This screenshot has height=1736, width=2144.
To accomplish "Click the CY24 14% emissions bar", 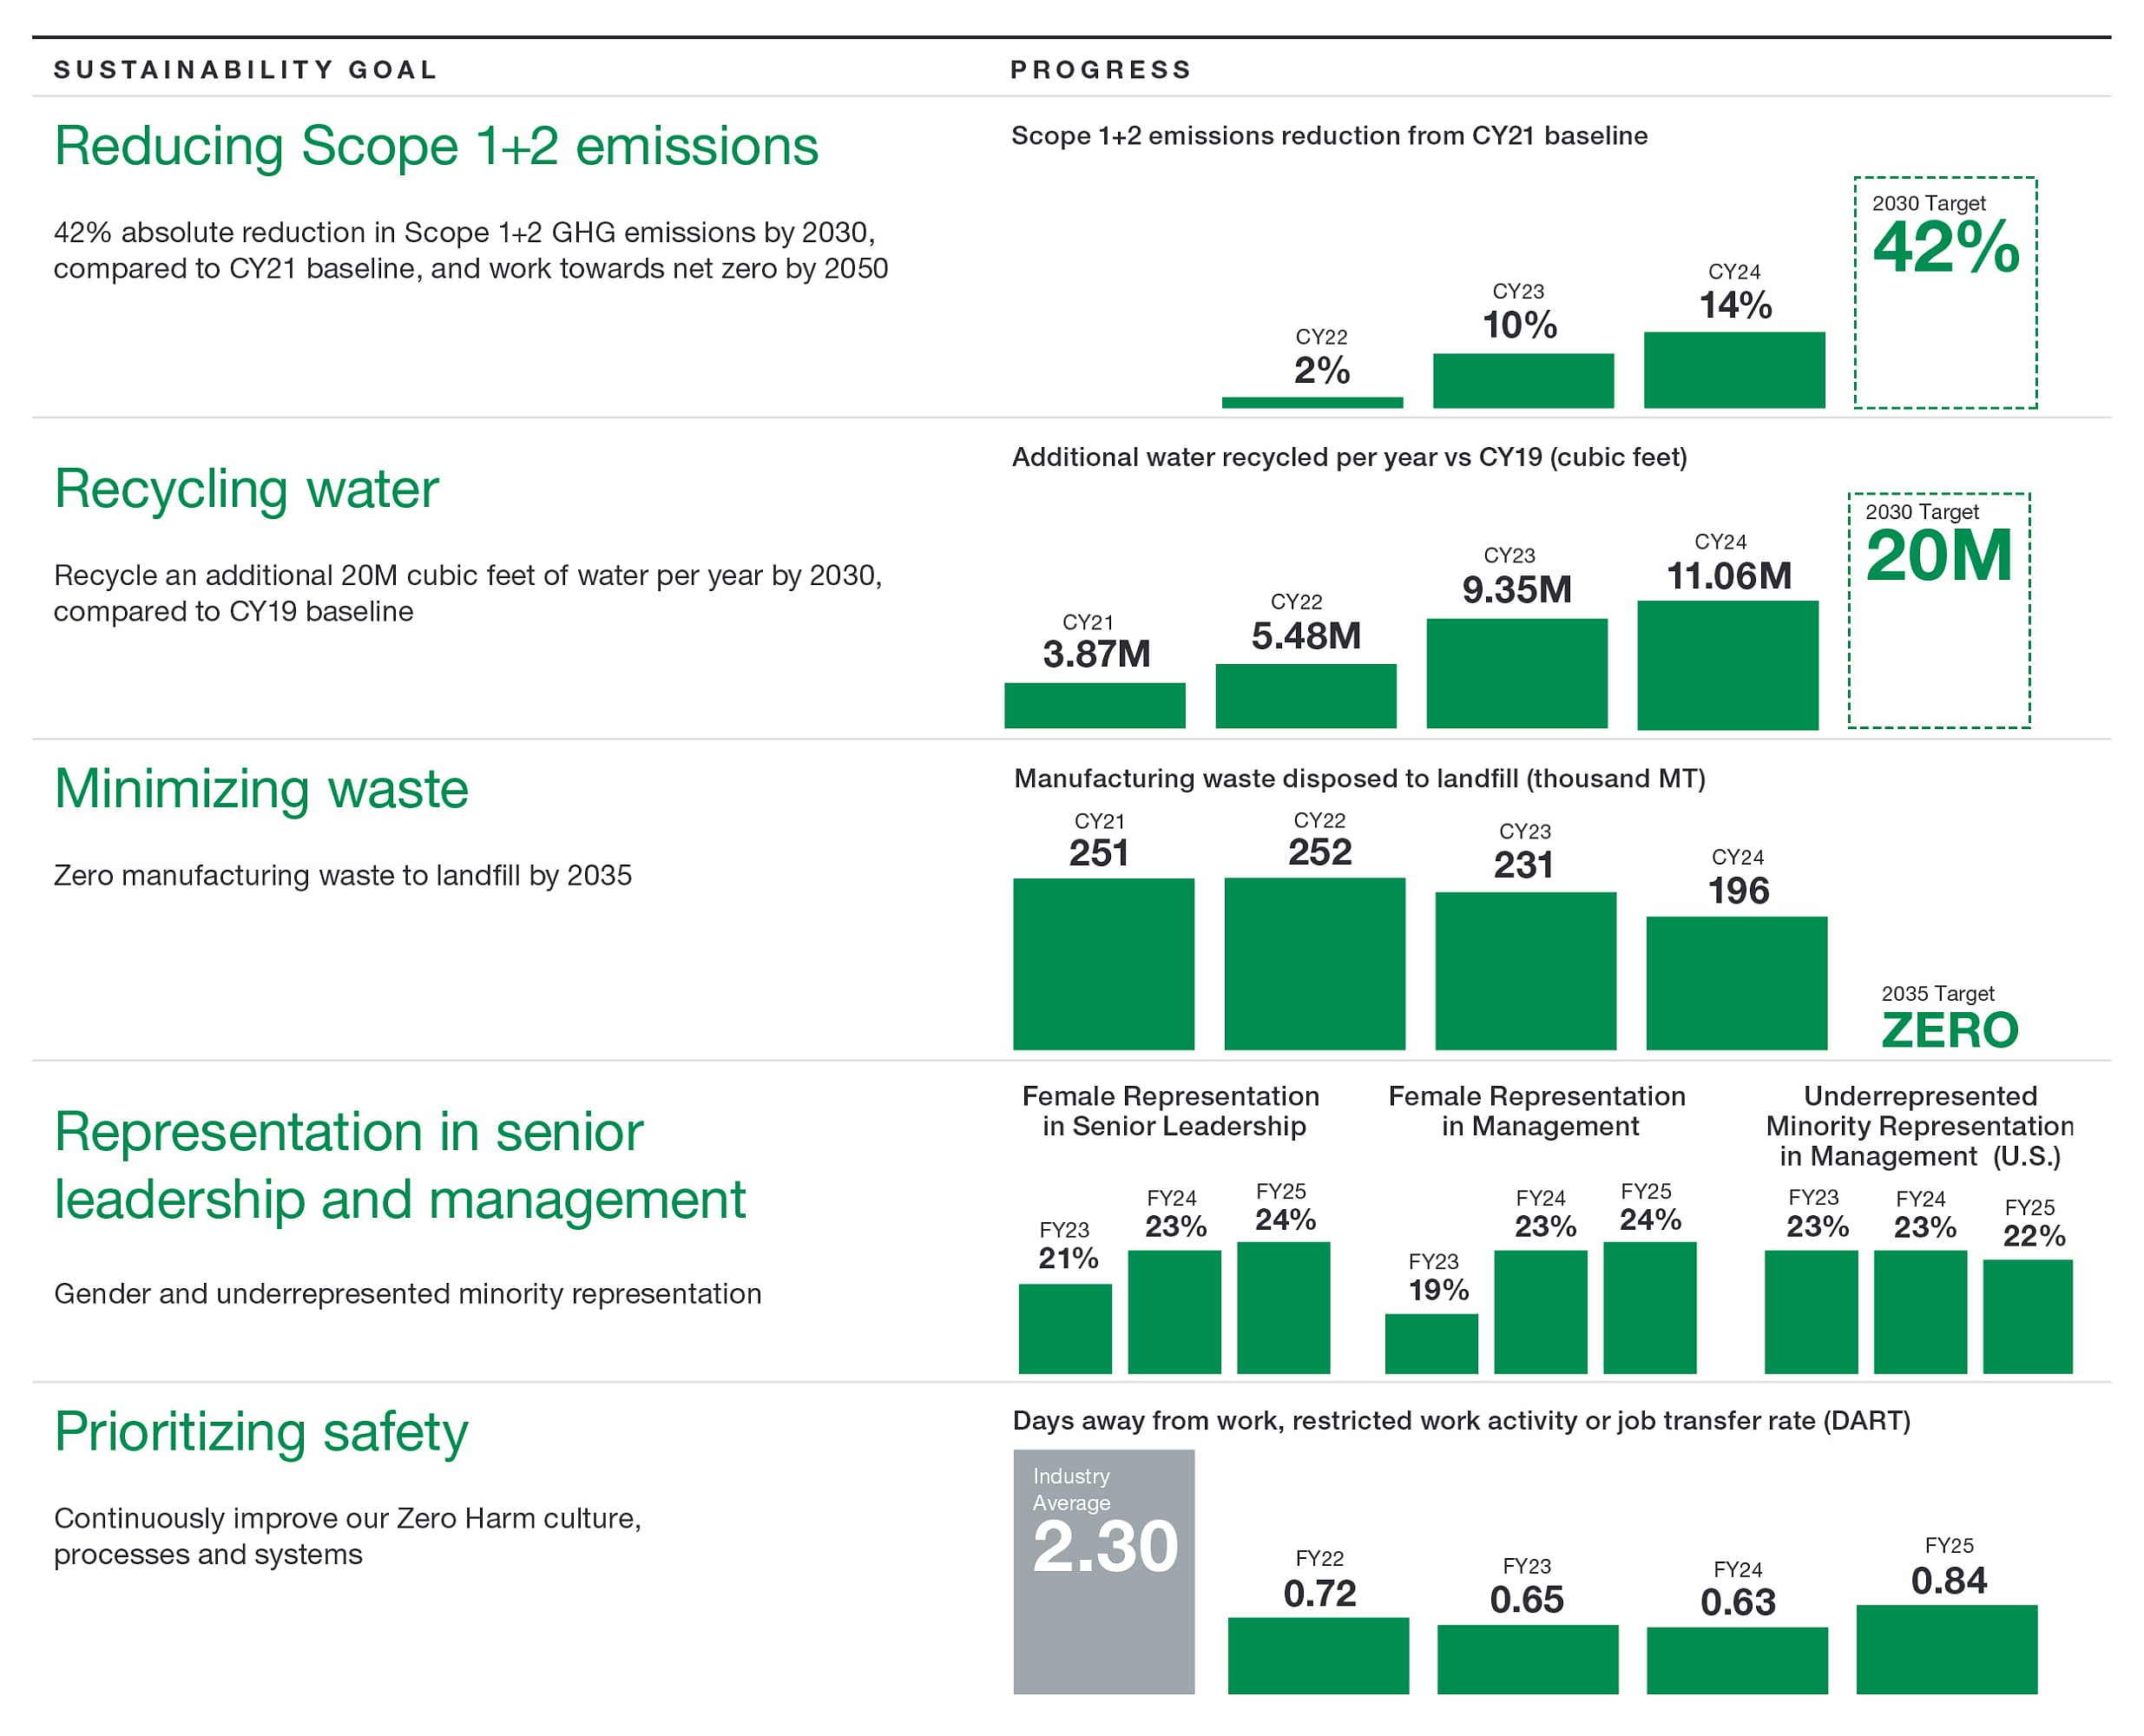I will coord(1733,370).
